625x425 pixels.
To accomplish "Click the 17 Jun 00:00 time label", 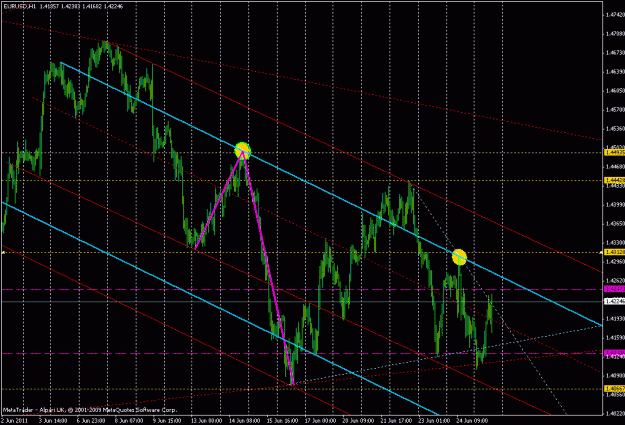I will [320, 421].
